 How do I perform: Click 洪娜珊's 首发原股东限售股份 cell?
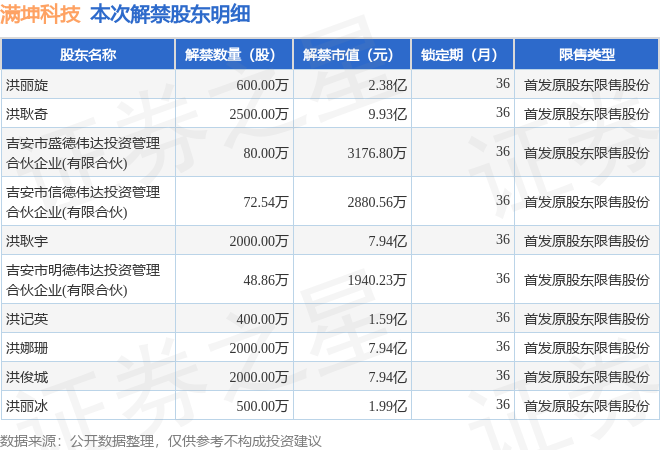[x=587, y=348]
